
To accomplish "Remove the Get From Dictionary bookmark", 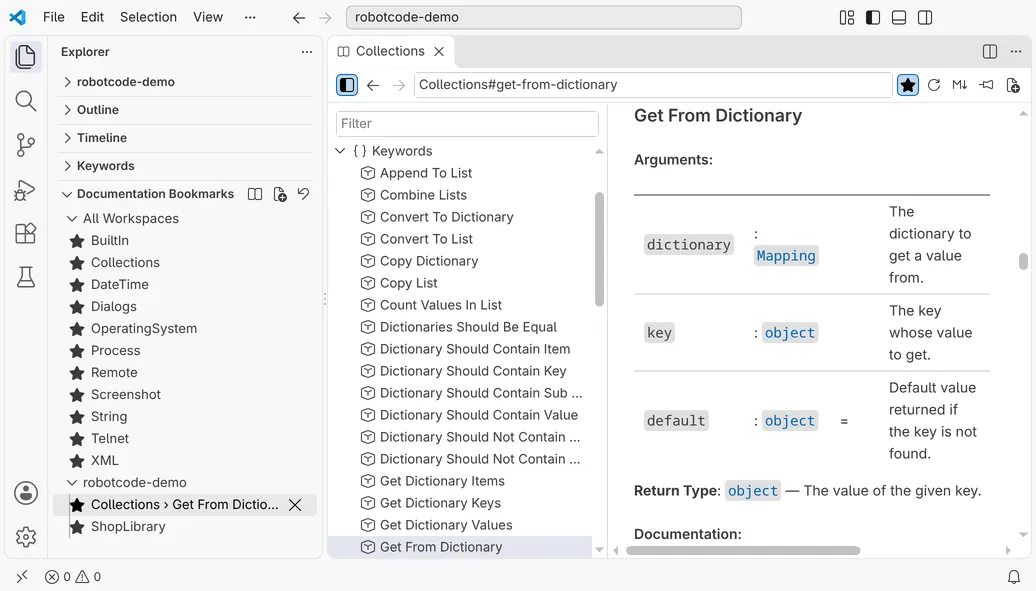I will pos(295,505).
